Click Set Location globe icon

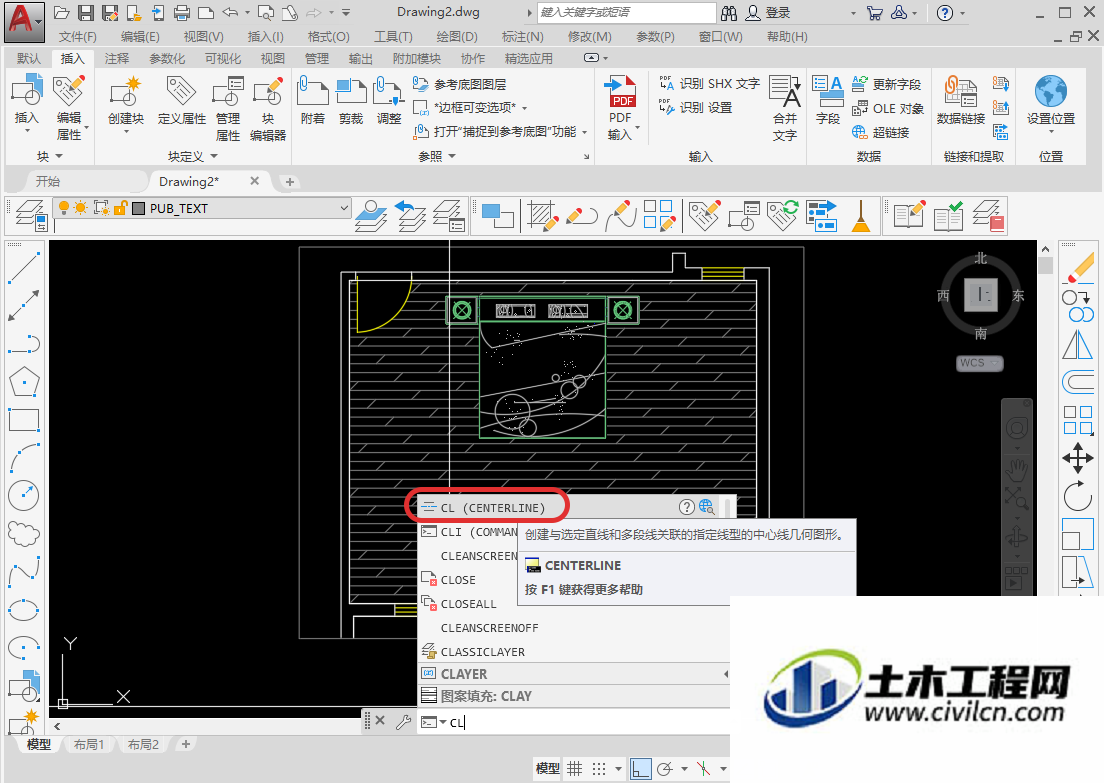(1050, 92)
